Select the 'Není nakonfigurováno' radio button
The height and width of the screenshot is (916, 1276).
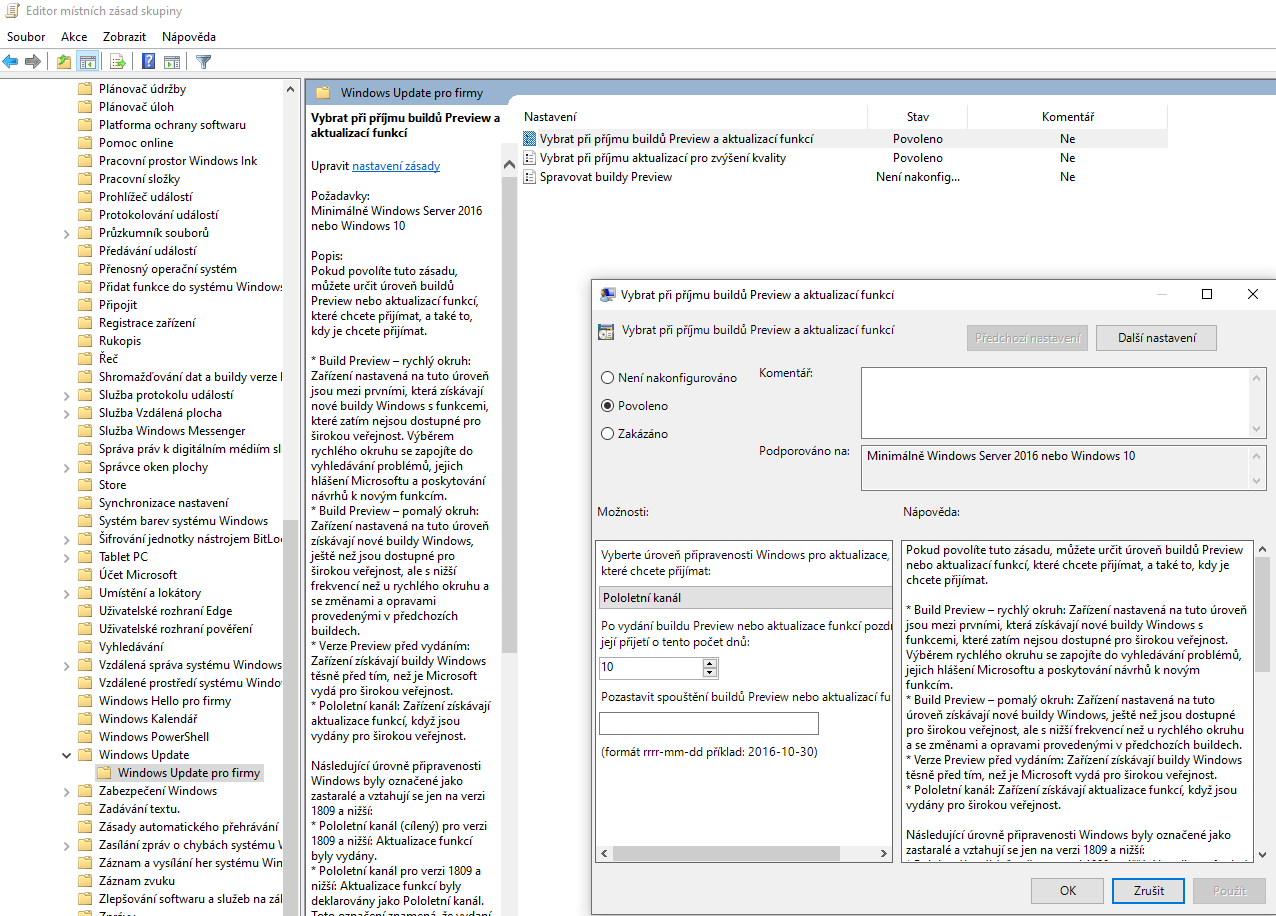pyautogui.click(x=607, y=378)
